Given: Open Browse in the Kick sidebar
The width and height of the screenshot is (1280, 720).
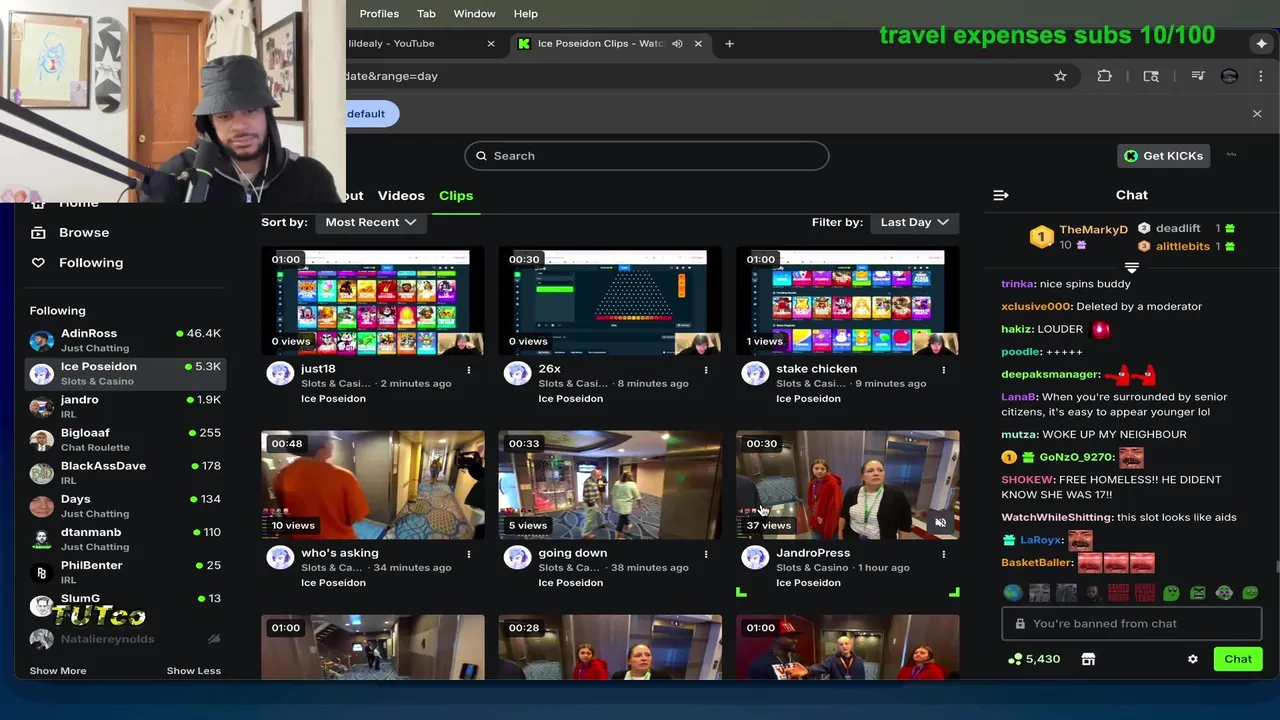Looking at the screenshot, I should point(84,232).
